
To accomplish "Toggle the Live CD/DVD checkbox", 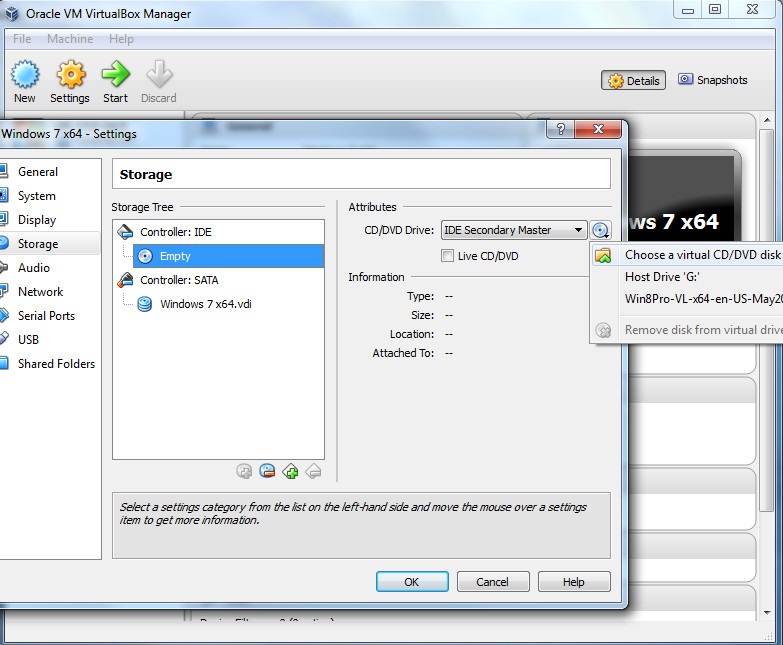I will click(x=447, y=256).
